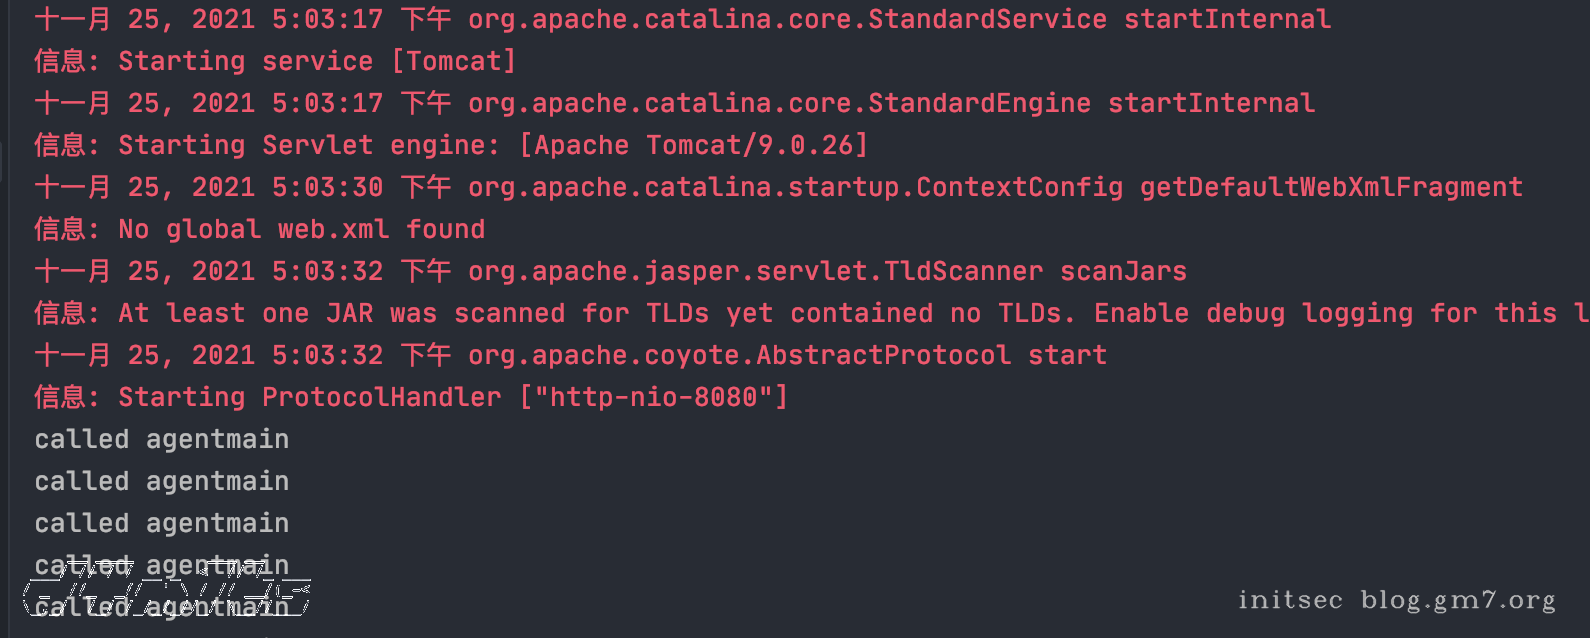Click the "No global web.xml found" message
The image size is (1590, 638).
301,229
